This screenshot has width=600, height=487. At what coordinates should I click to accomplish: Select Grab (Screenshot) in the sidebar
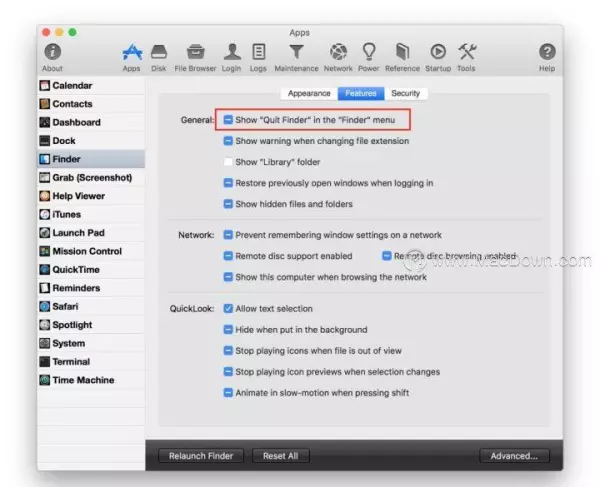click(x=91, y=178)
